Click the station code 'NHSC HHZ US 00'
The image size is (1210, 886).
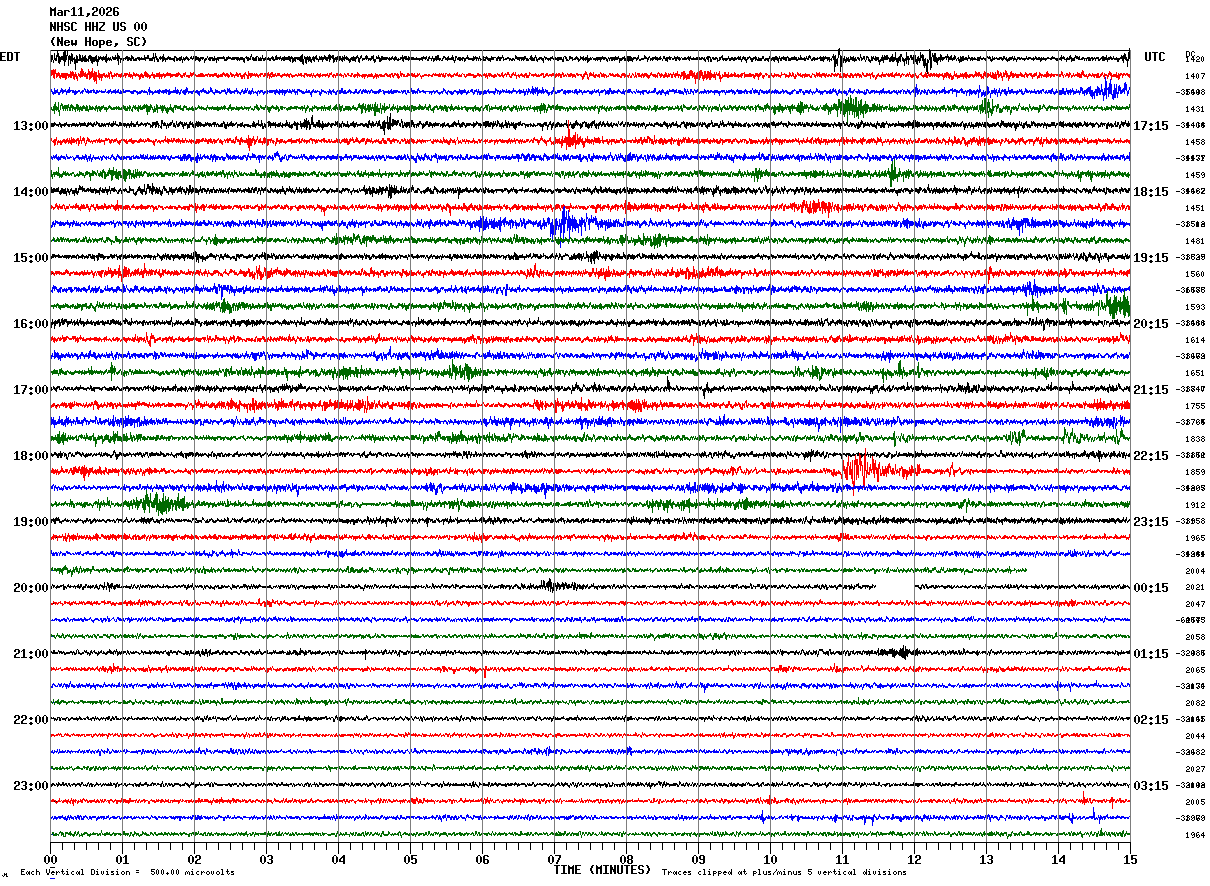[x=98, y=27]
